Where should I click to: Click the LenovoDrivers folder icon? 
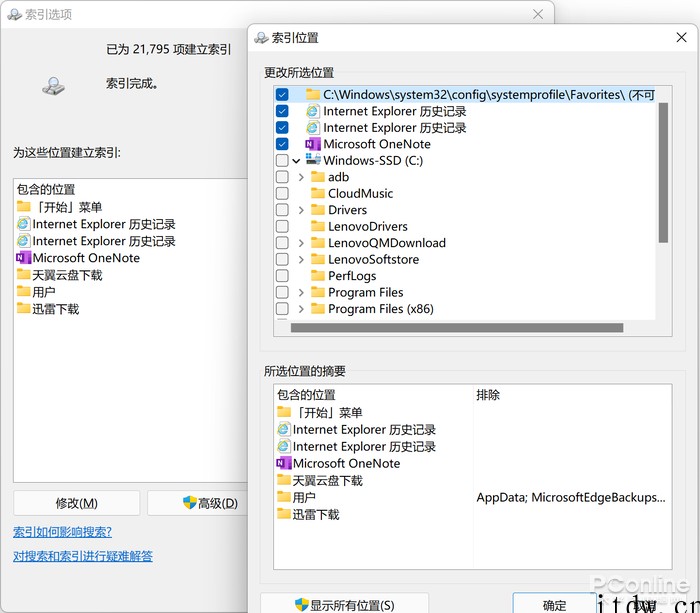coord(317,226)
